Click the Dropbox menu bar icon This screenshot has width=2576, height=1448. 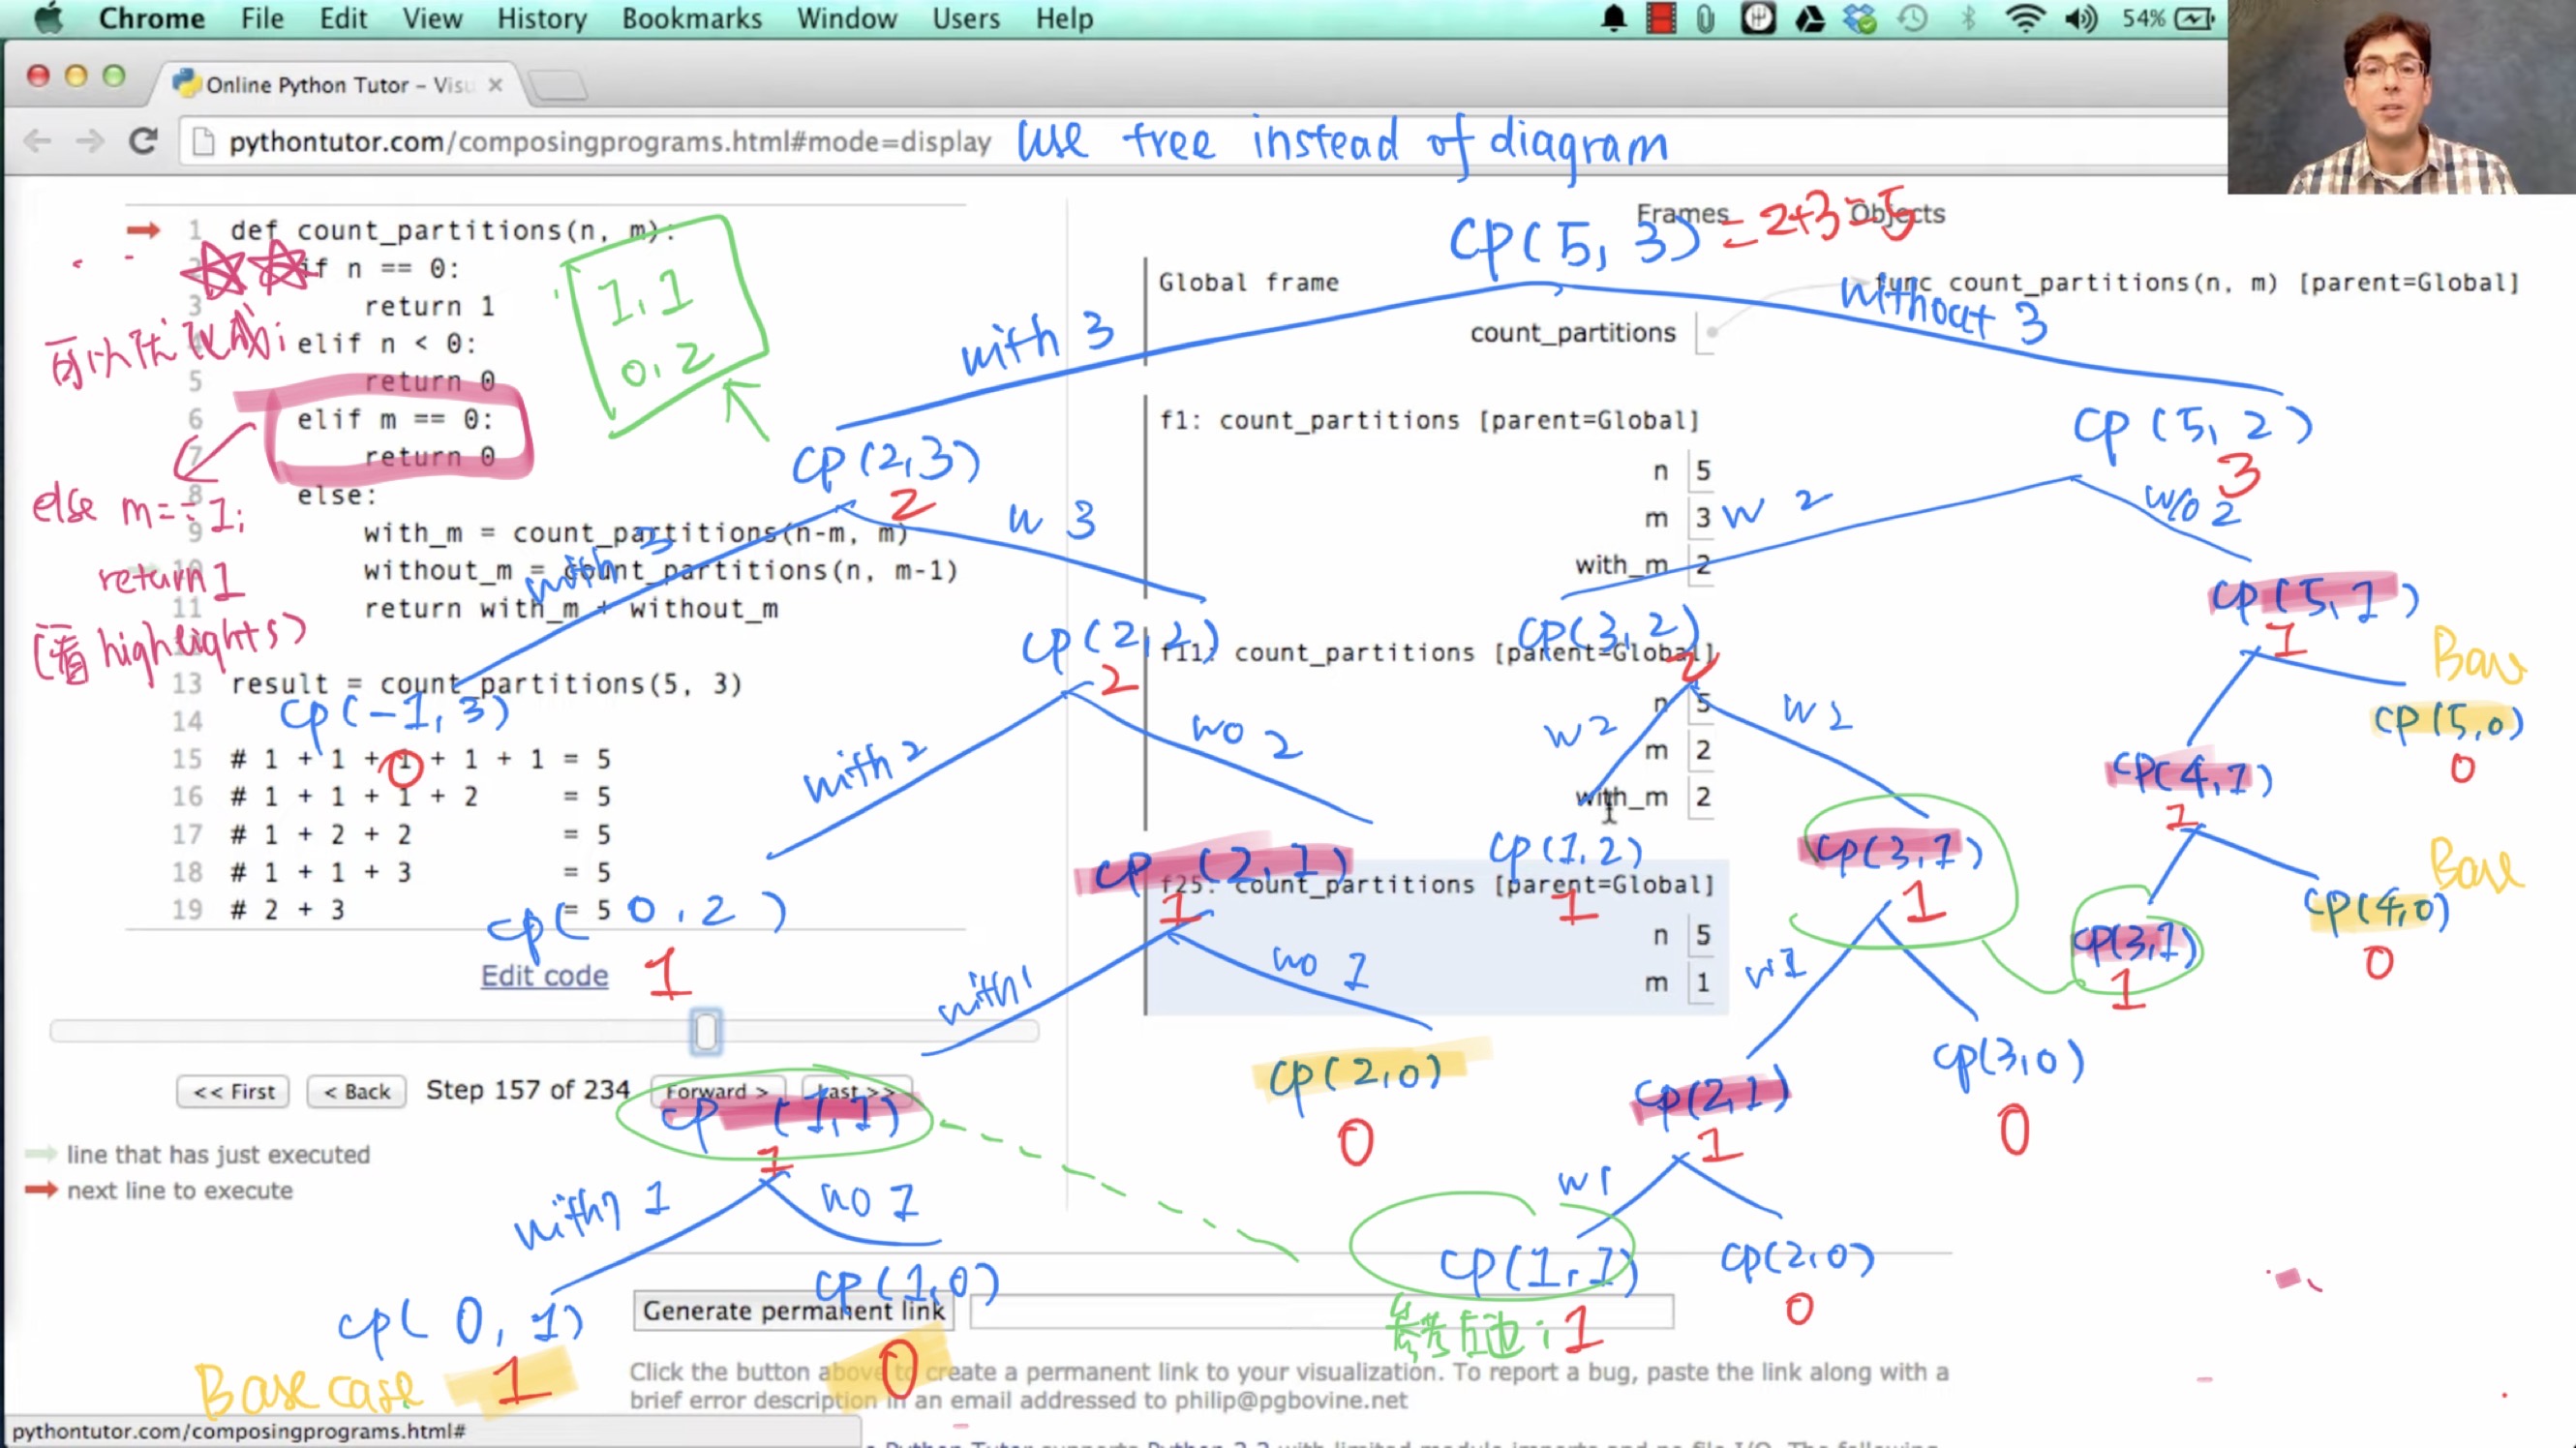tap(1860, 18)
